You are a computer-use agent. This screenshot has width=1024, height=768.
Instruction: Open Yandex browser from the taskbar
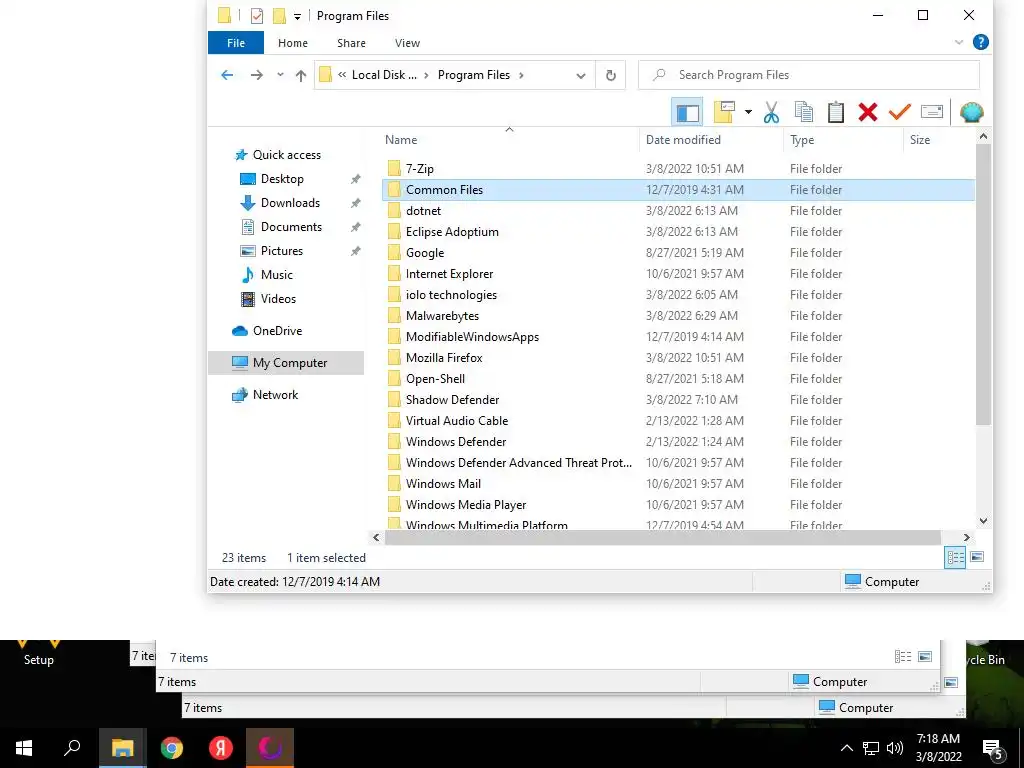click(221, 748)
